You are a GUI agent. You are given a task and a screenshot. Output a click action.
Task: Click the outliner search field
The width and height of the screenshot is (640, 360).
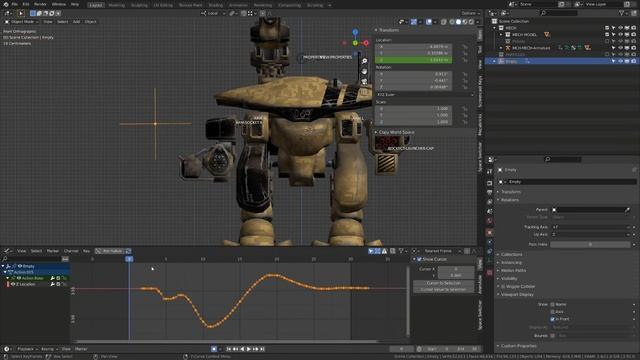[559, 13]
